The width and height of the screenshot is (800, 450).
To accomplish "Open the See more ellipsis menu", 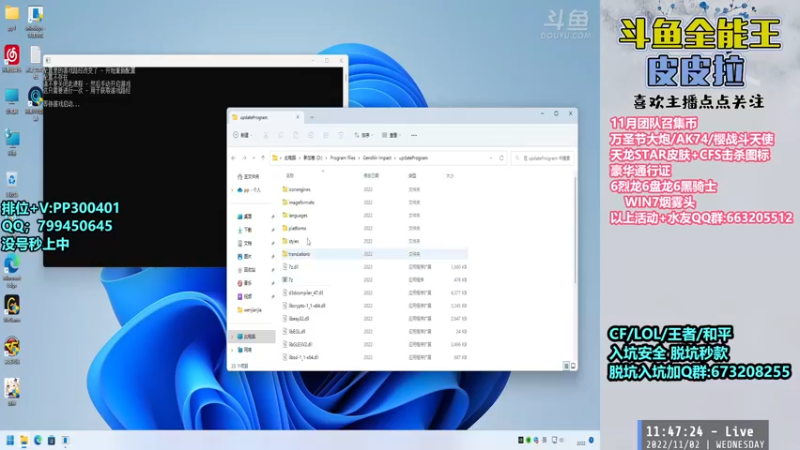I will click(414, 135).
